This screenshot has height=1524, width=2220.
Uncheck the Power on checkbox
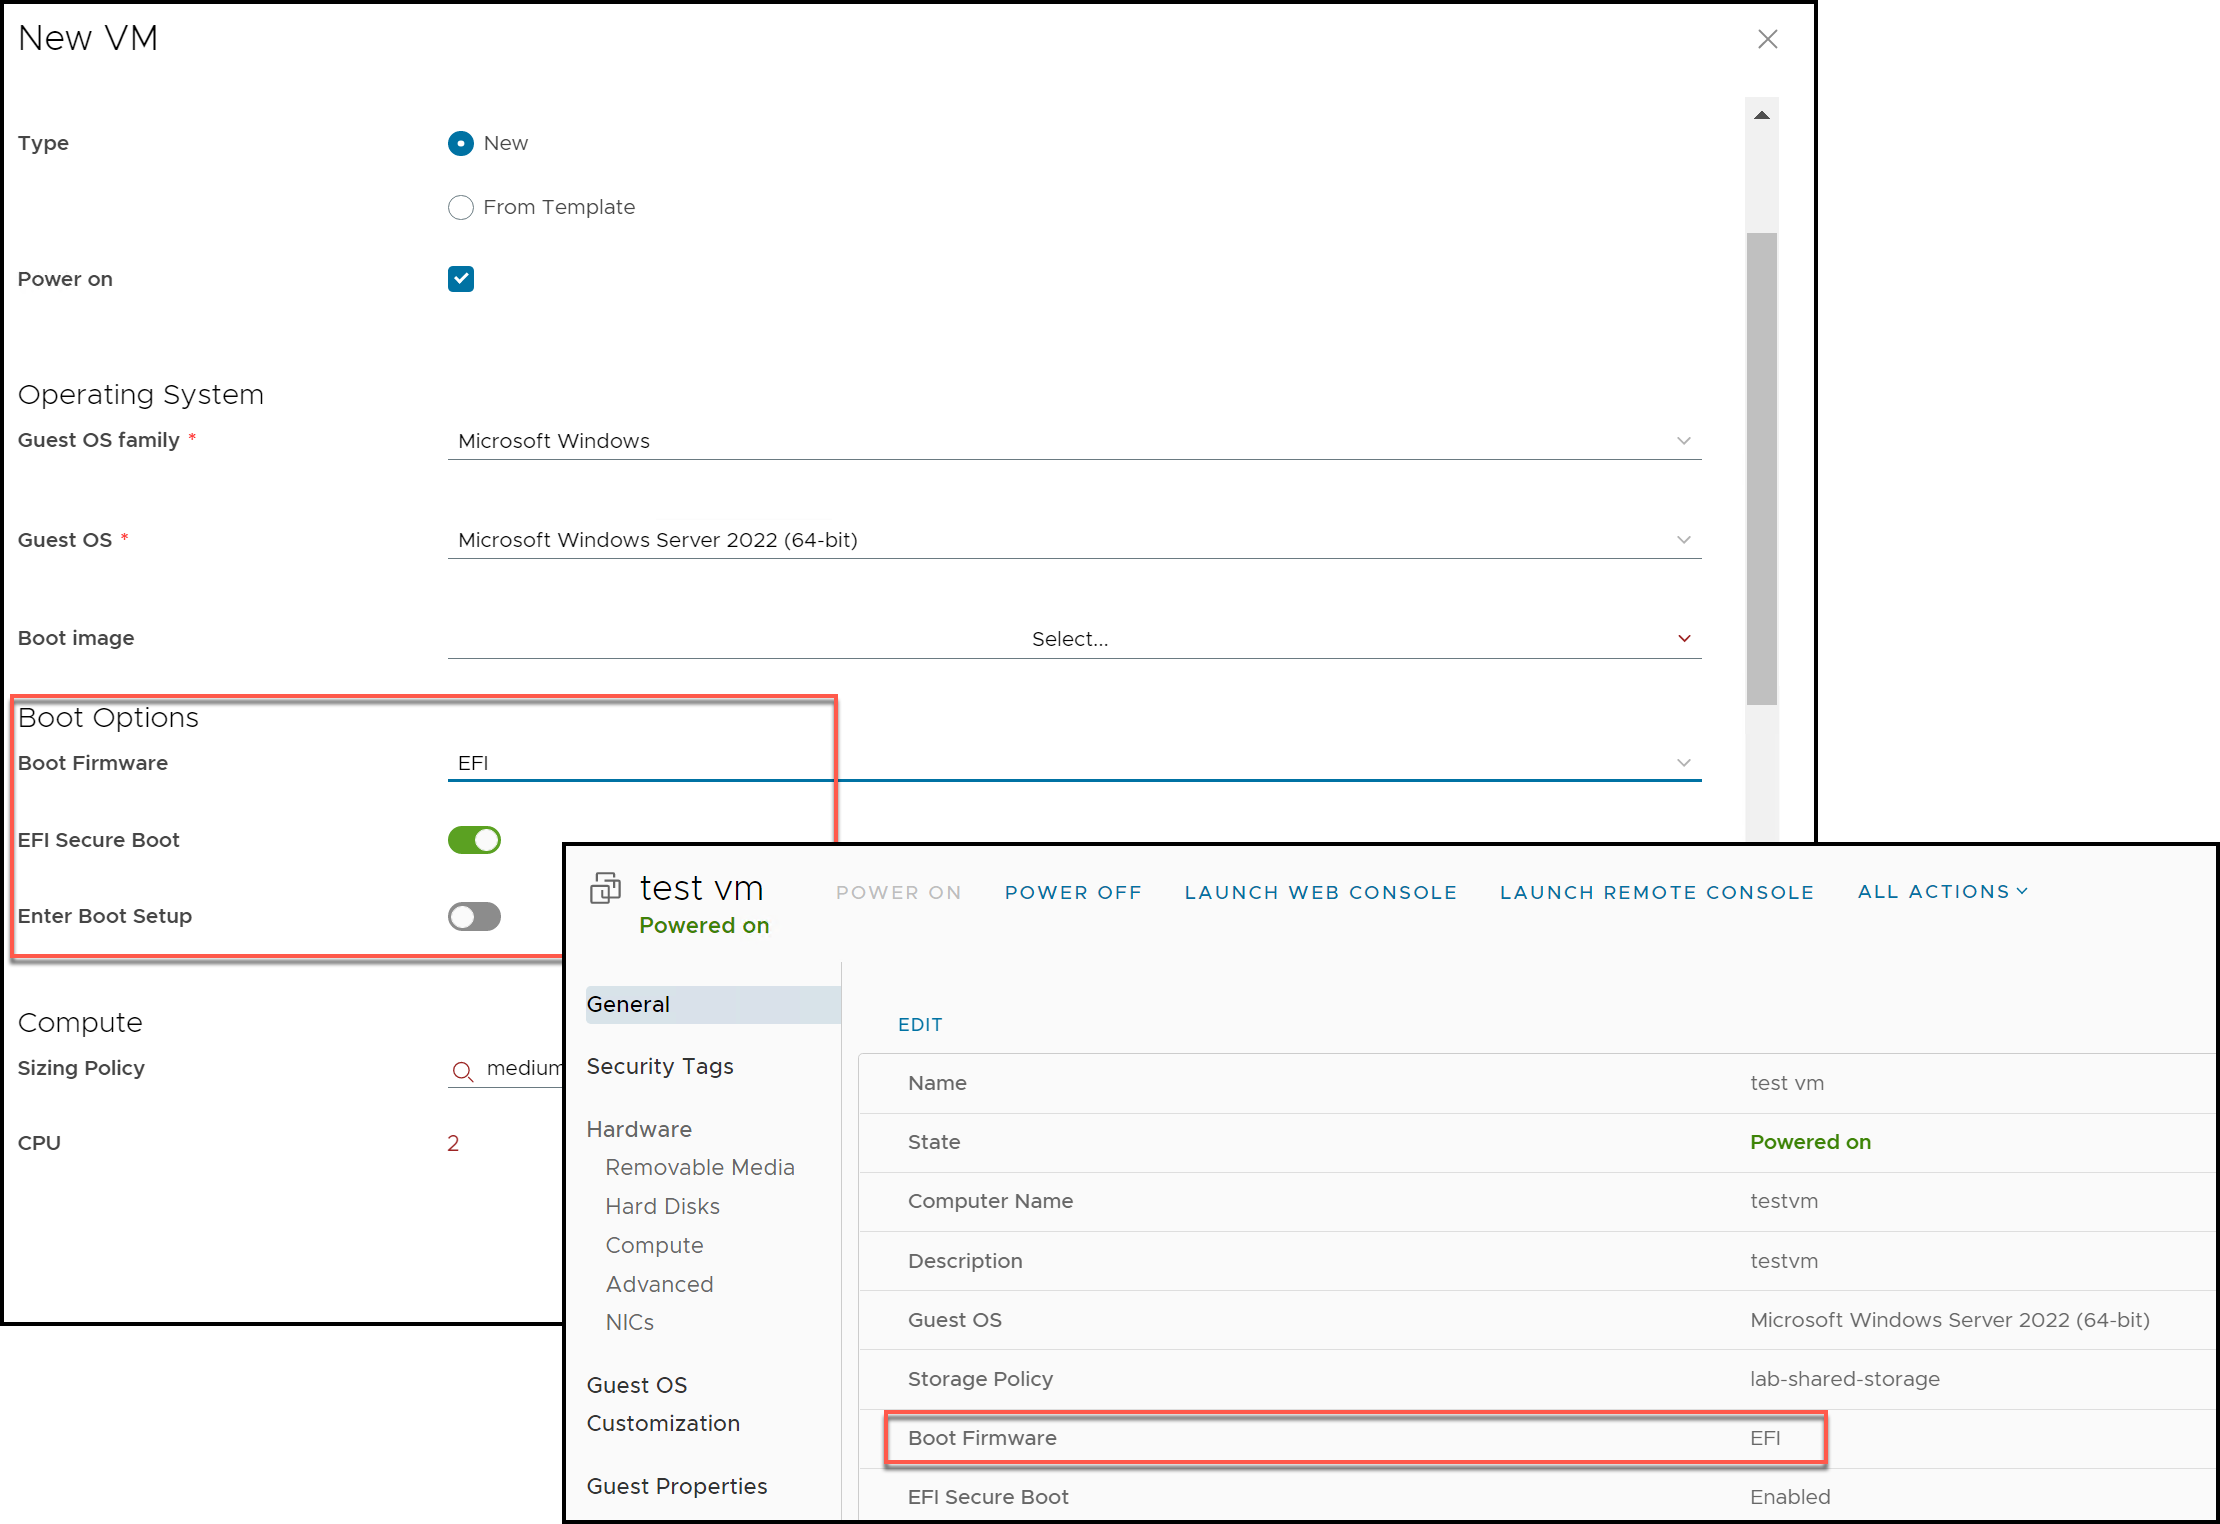460,279
